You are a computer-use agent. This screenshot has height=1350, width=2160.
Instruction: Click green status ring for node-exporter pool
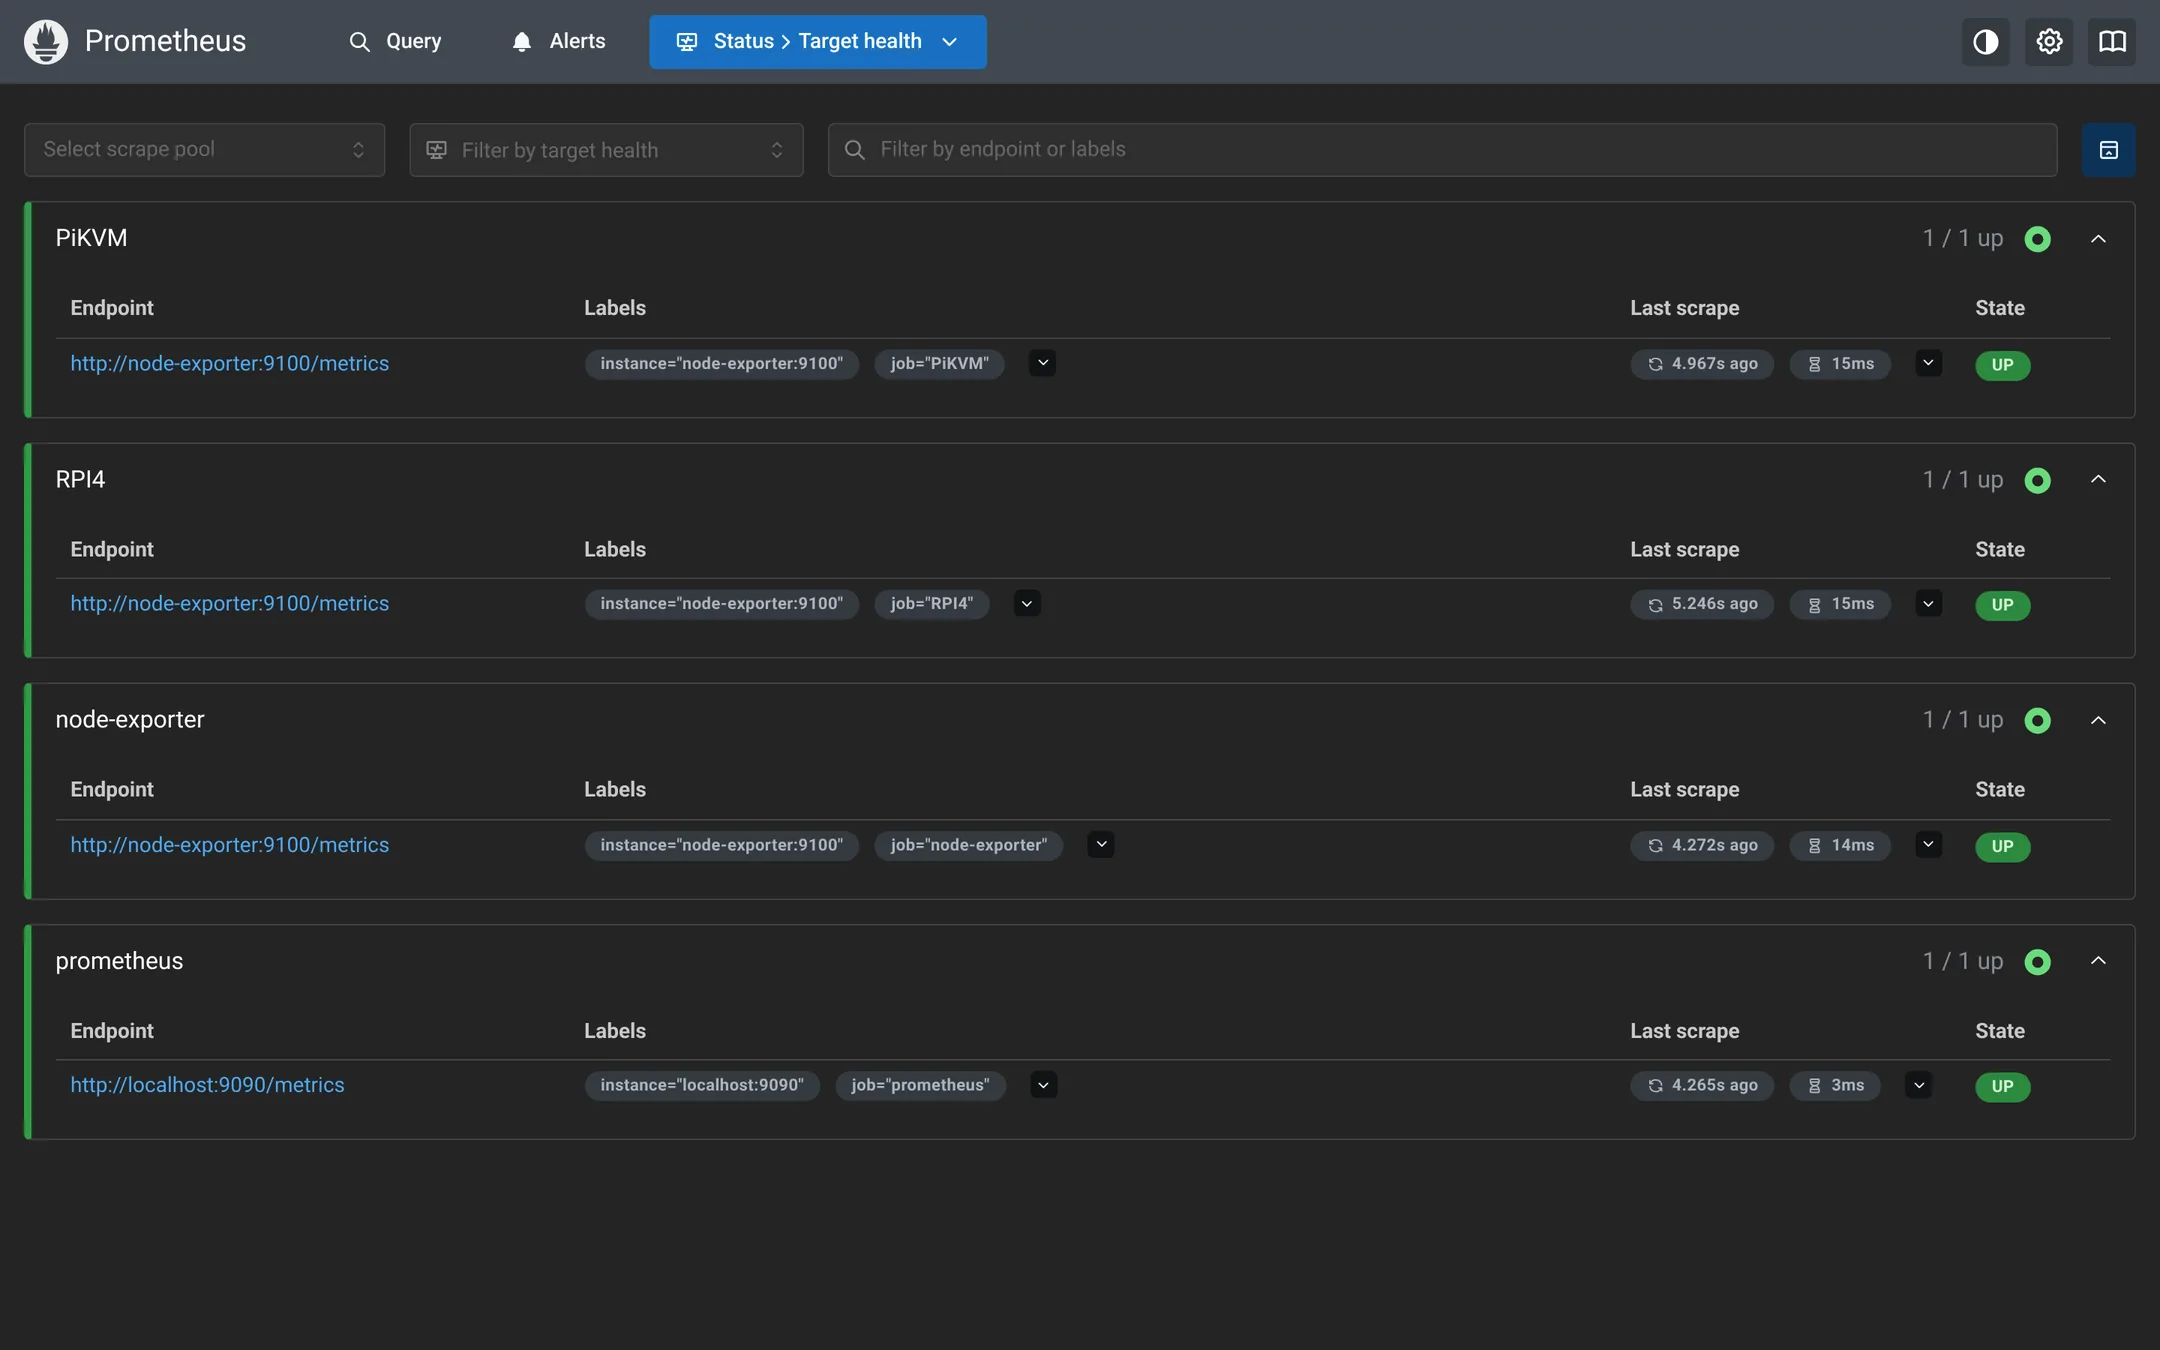coord(2037,720)
